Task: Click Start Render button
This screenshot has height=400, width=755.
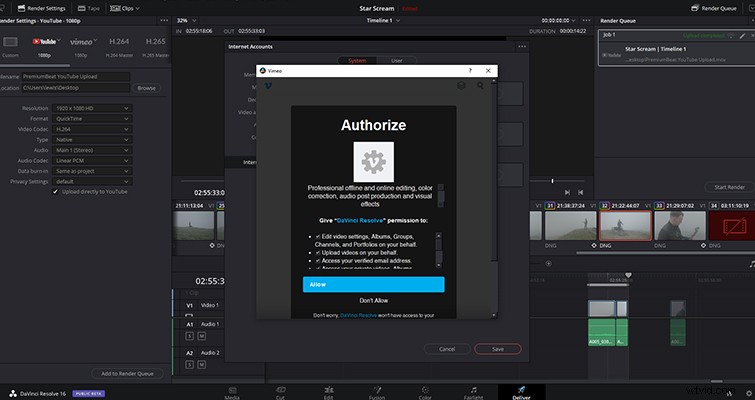Action: [x=729, y=187]
